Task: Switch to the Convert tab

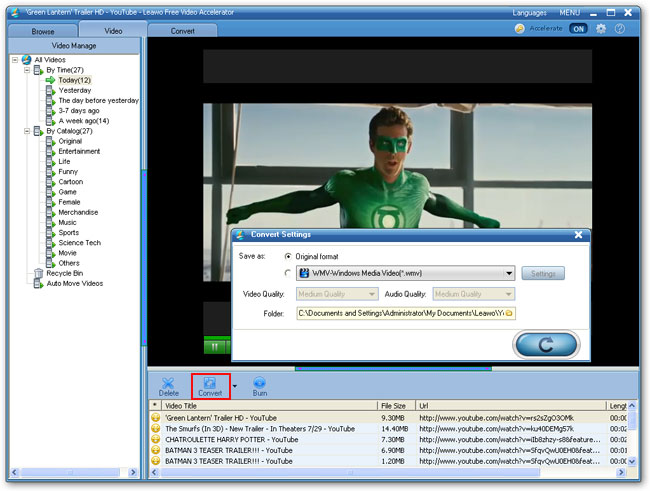Action: (182, 31)
